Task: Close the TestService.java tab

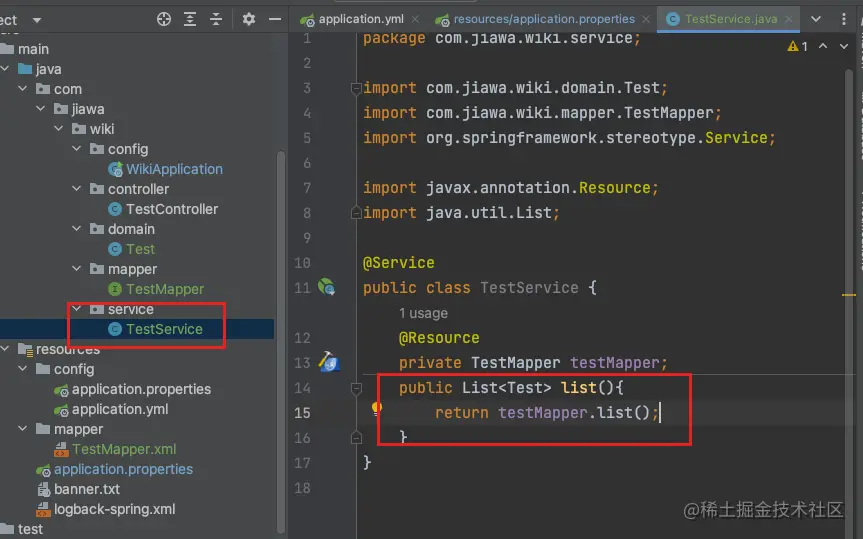Action: 789,19
